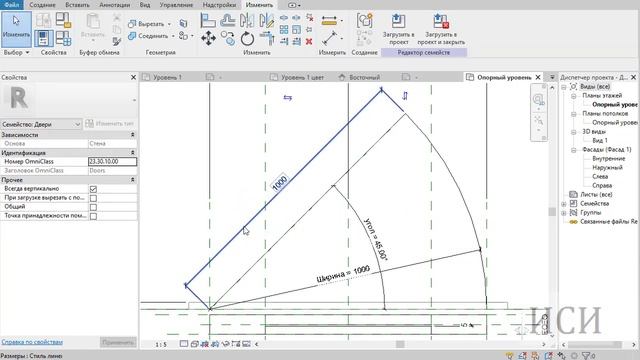This screenshot has height=360, width=640.
Task: Close the Опорный уровень view tab
Action: [538, 77]
